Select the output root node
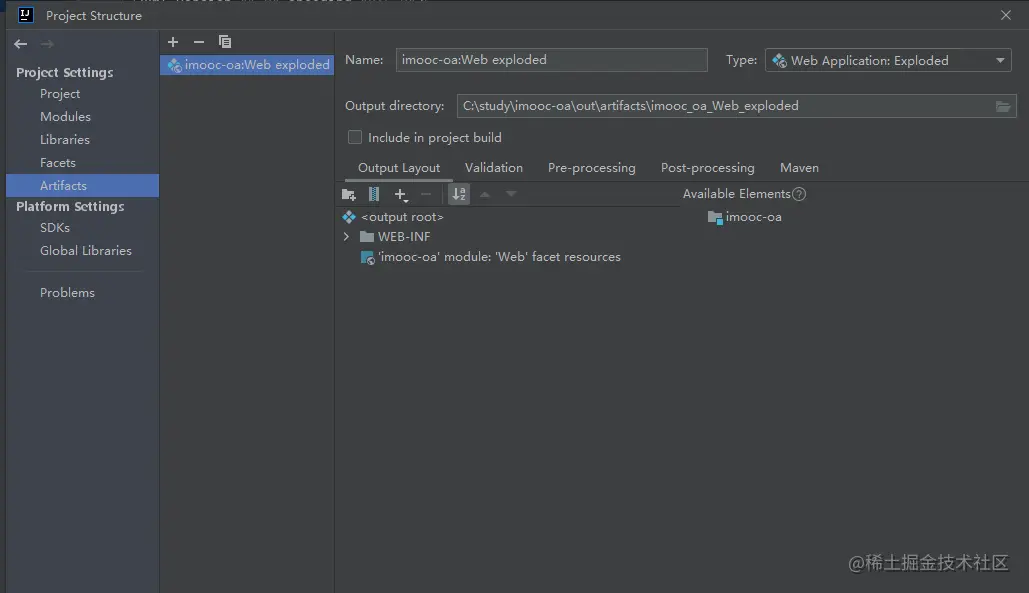 tap(393, 217)
